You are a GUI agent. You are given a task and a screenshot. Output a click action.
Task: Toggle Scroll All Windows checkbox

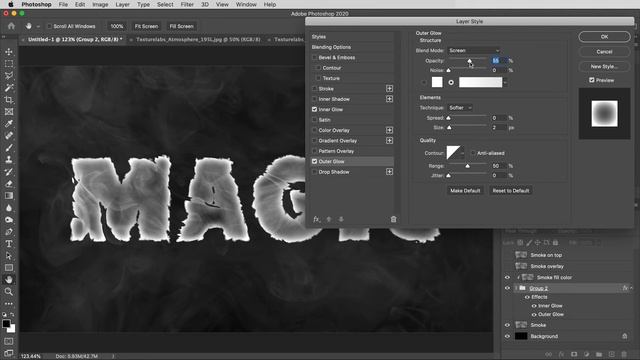click(49, 26)
